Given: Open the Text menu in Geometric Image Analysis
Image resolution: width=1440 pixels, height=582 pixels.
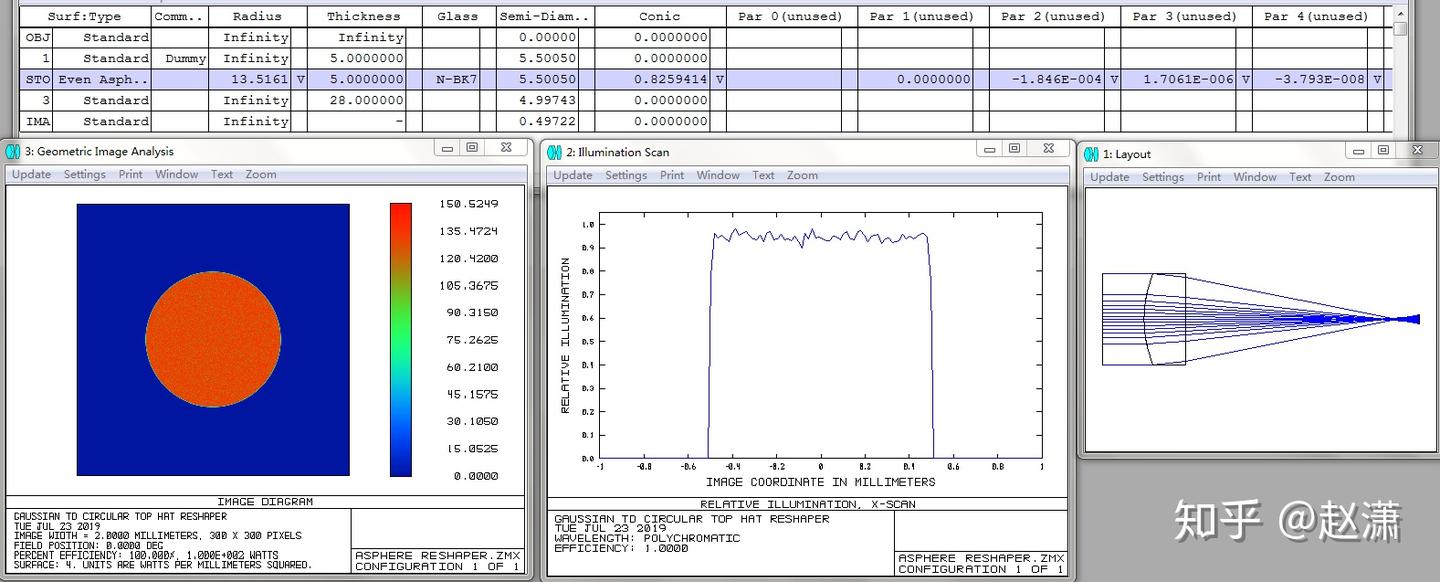Looking at the screenshot, I should (221, 174).
